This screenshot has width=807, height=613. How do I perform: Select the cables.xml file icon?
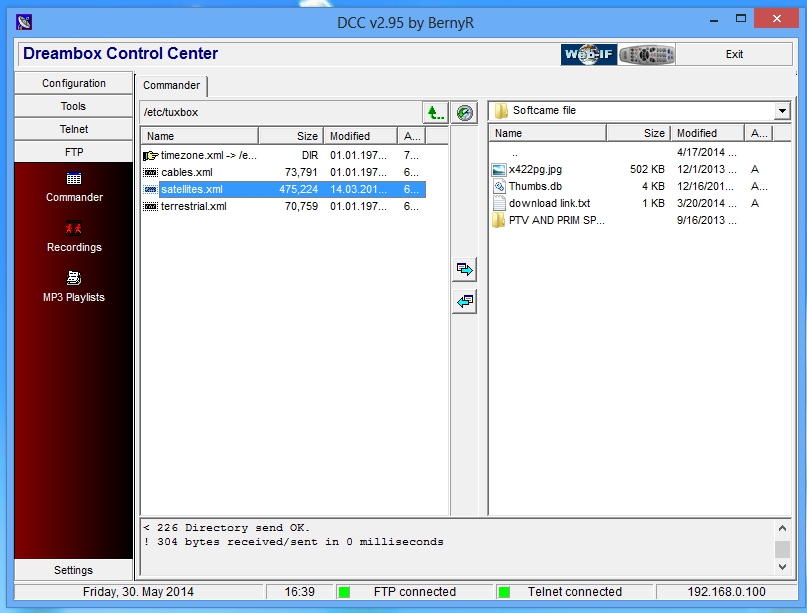[x=150, y=172]
